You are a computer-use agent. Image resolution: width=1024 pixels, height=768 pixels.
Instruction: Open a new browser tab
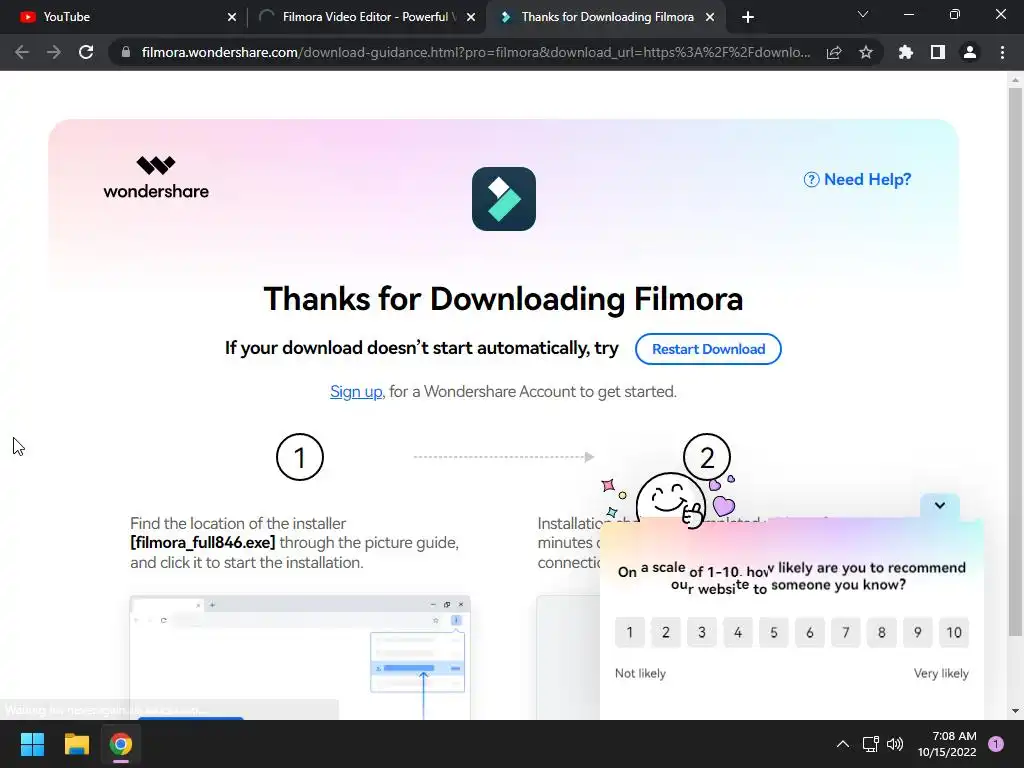748,17
